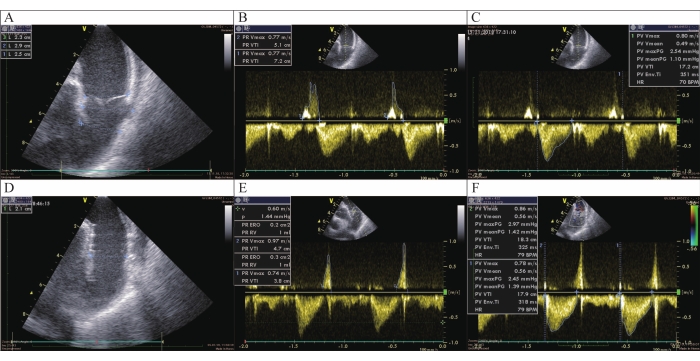Select the PR ERO 0.3 cm2 row in panel E

pos(263,257)
